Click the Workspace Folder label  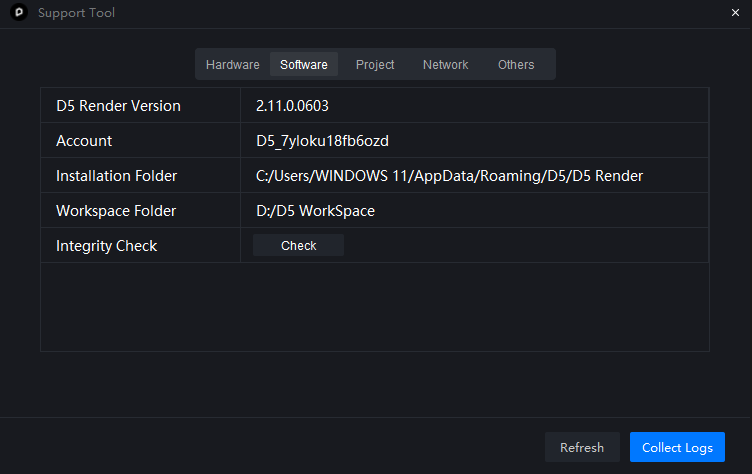pyautogui.click(x=116, y=211)
